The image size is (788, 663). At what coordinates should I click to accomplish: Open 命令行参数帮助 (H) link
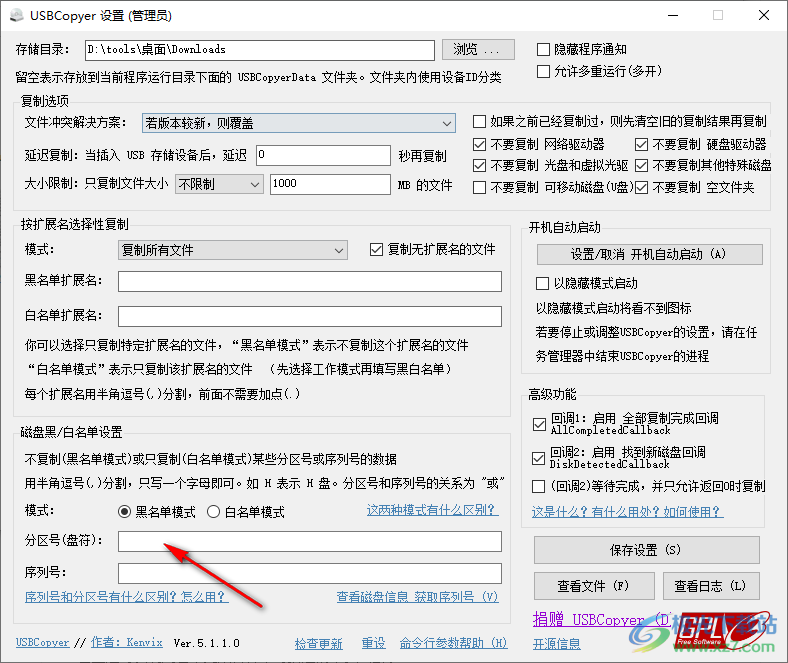453,643
